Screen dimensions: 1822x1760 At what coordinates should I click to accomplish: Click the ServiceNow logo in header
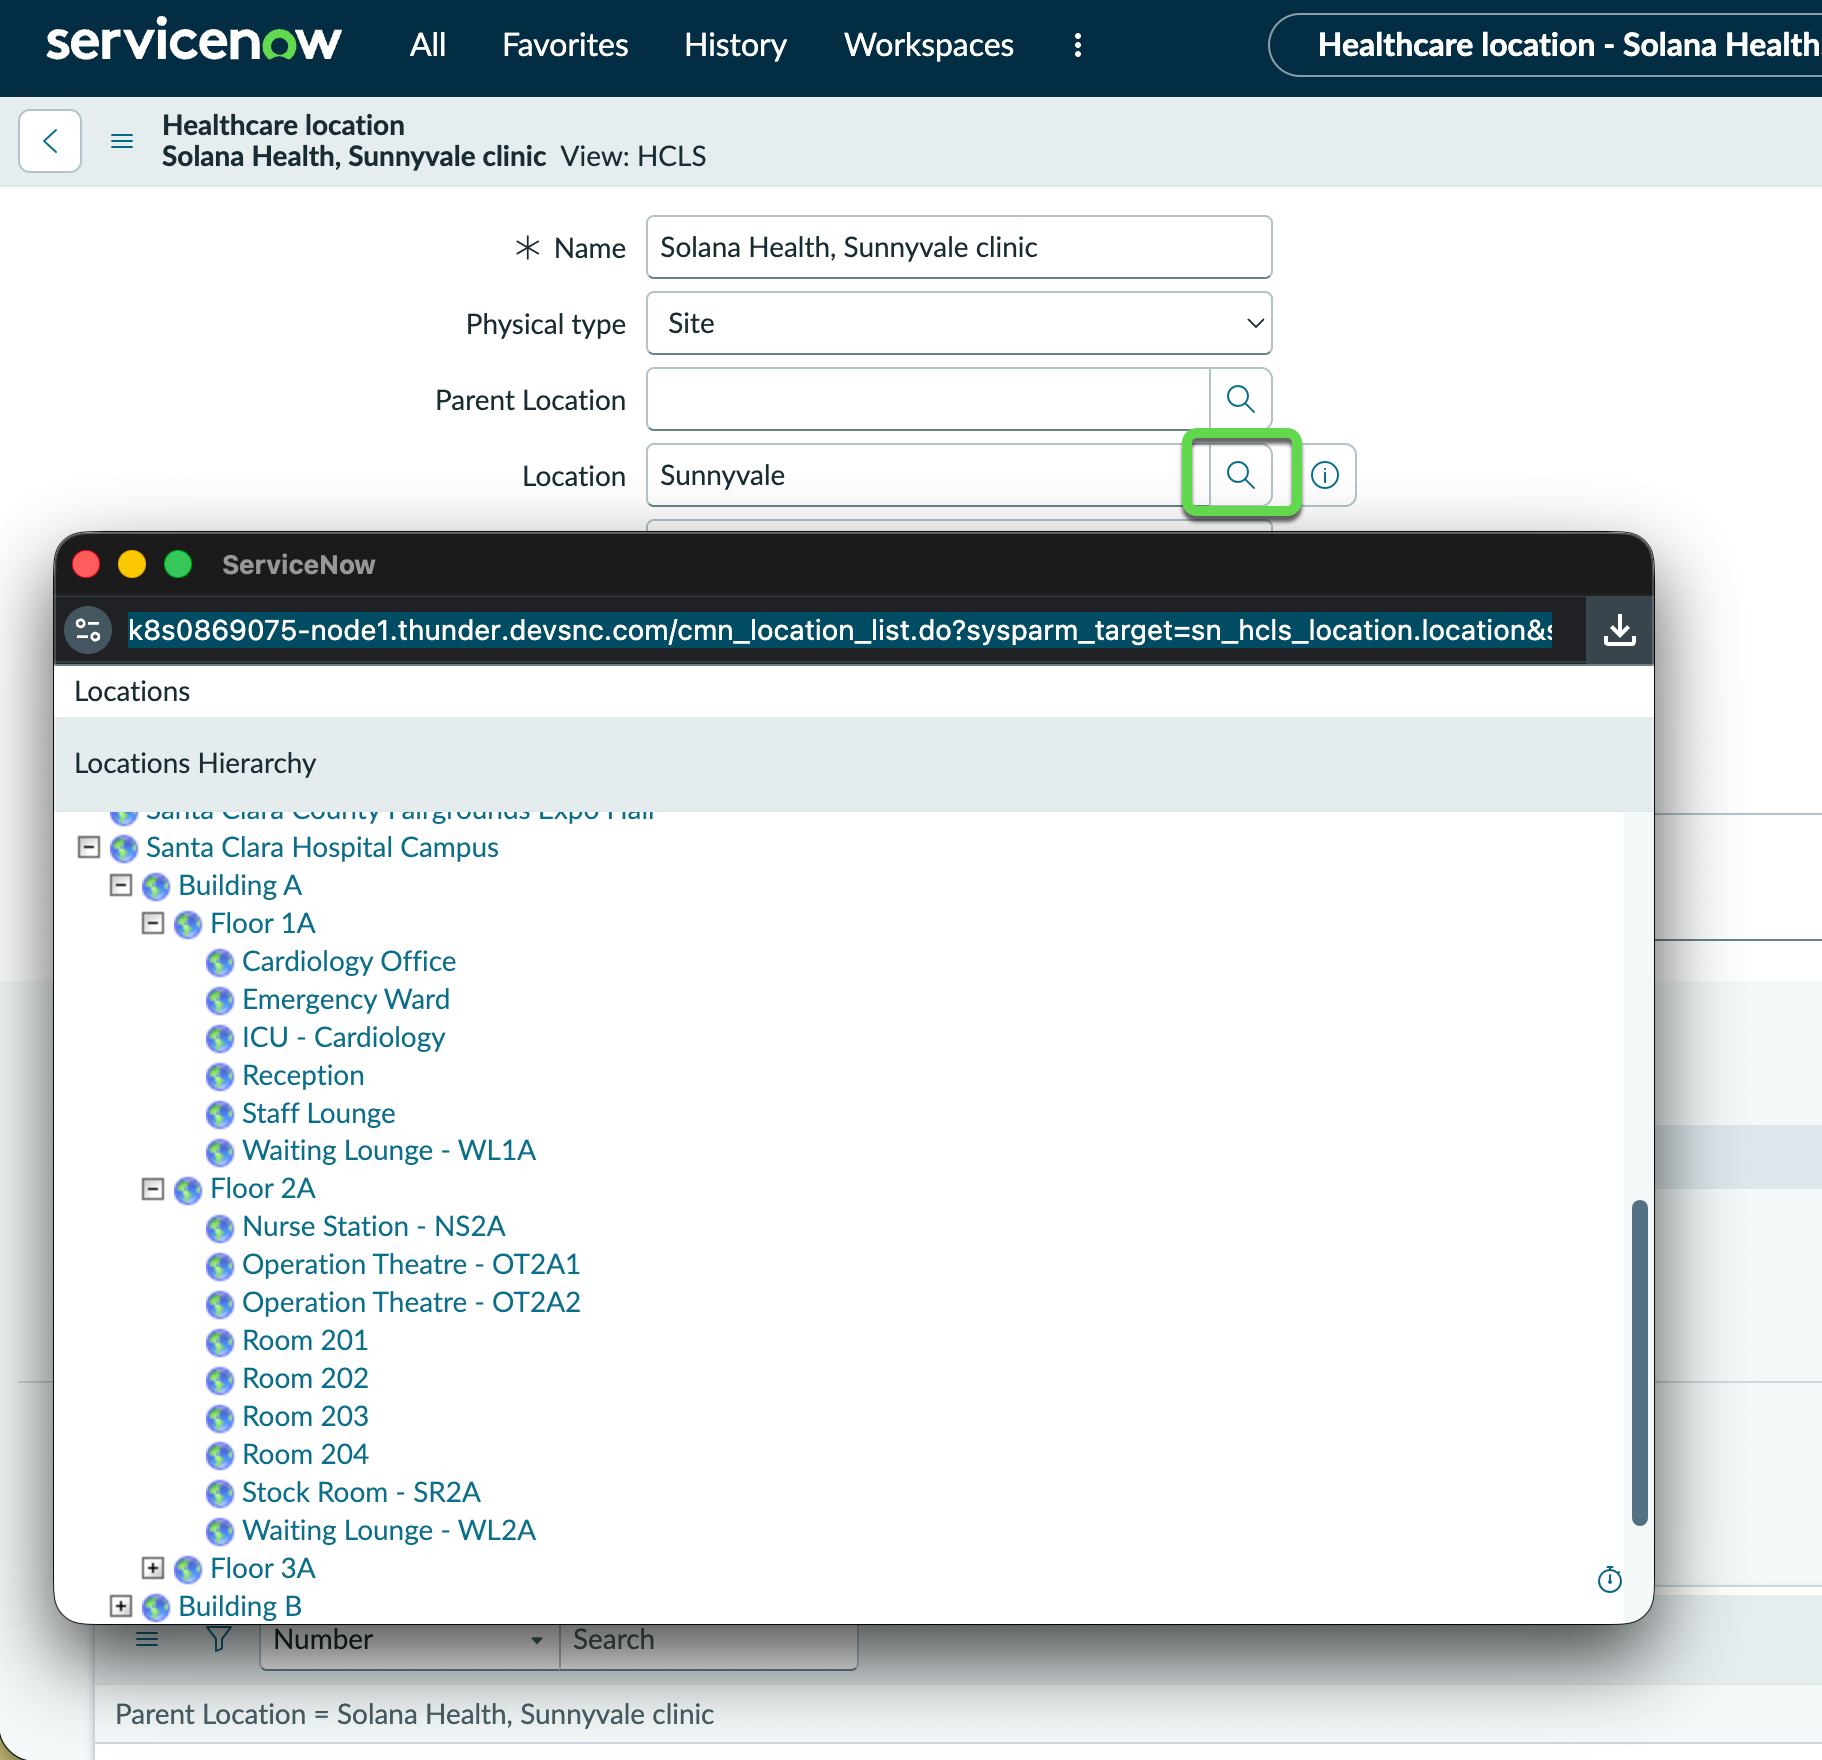click(193, 43)
